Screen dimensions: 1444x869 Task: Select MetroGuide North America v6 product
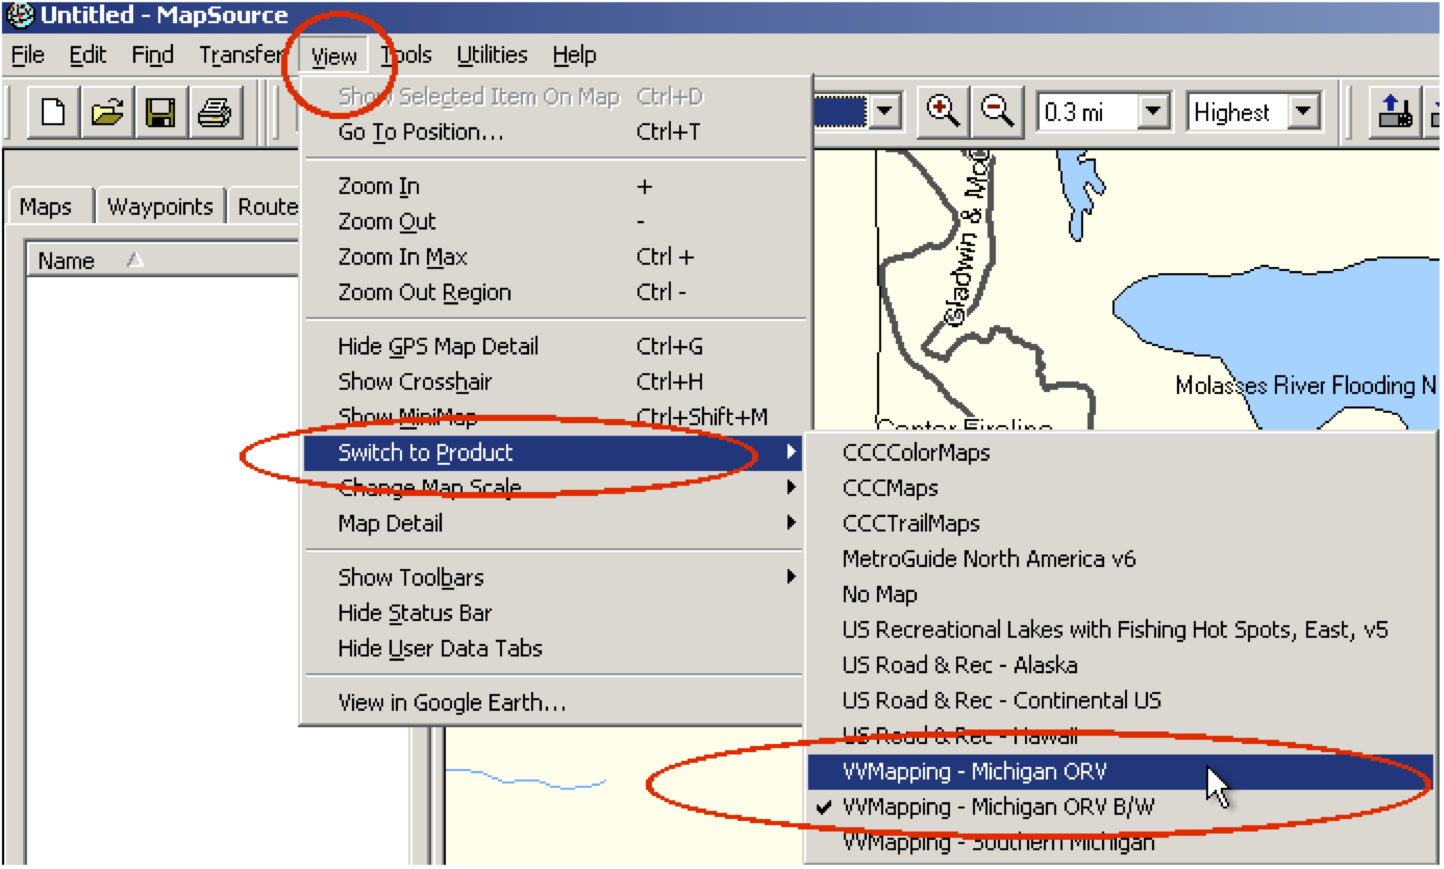1120,559
